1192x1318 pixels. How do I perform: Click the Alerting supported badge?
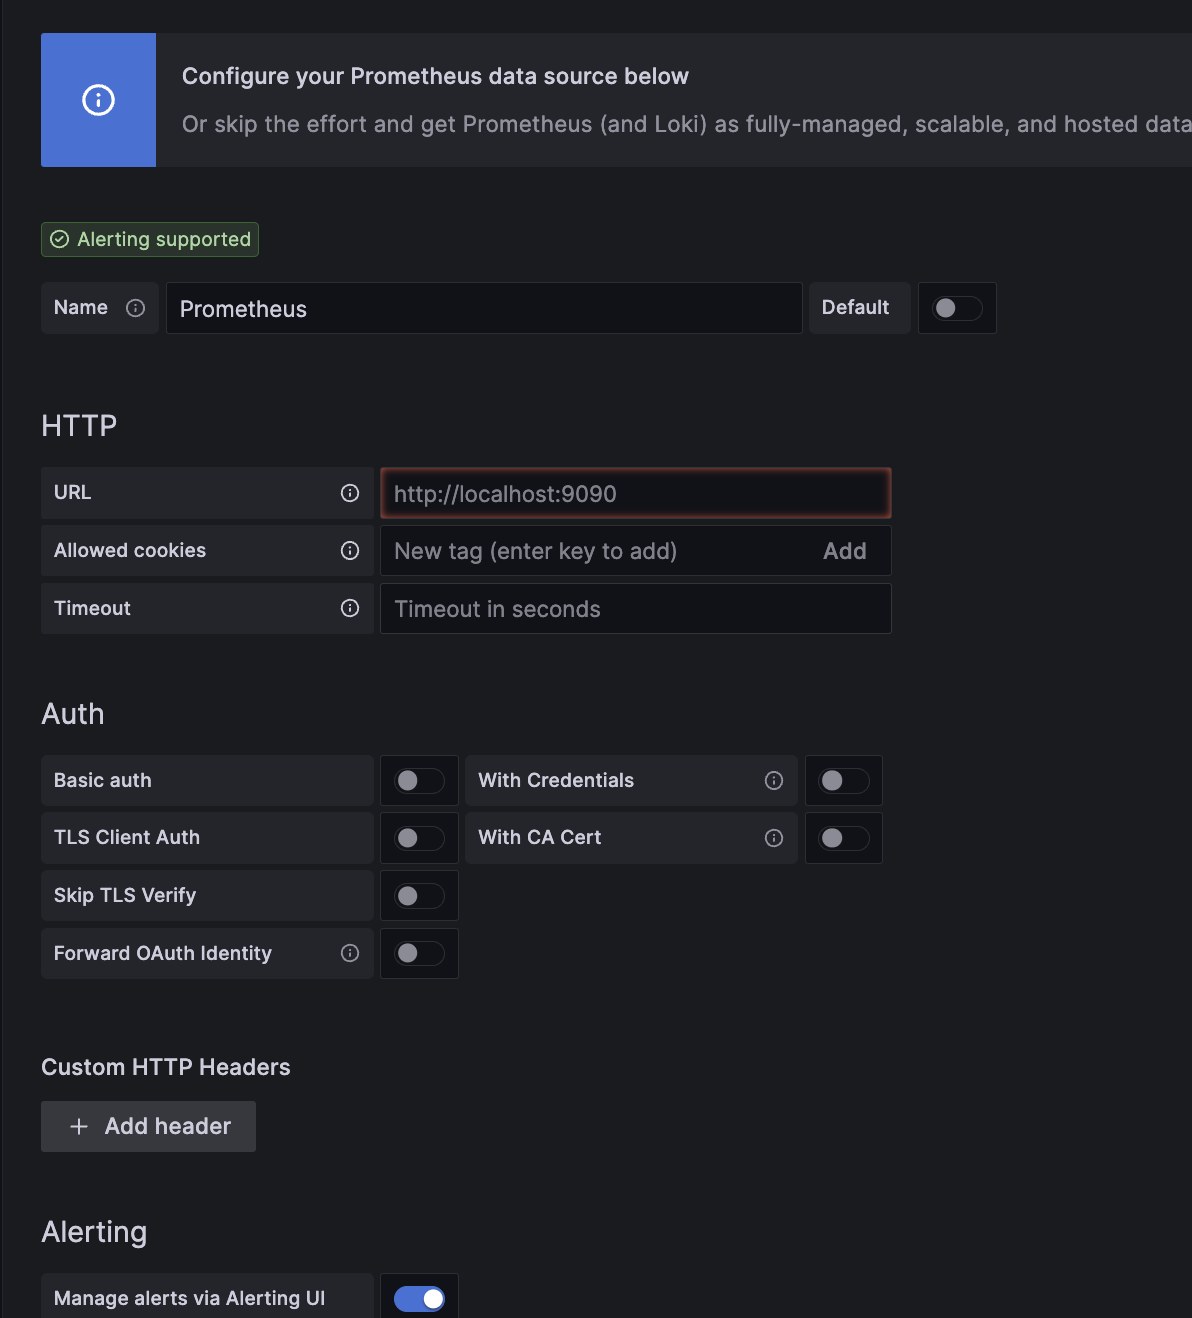coord(150,239)
